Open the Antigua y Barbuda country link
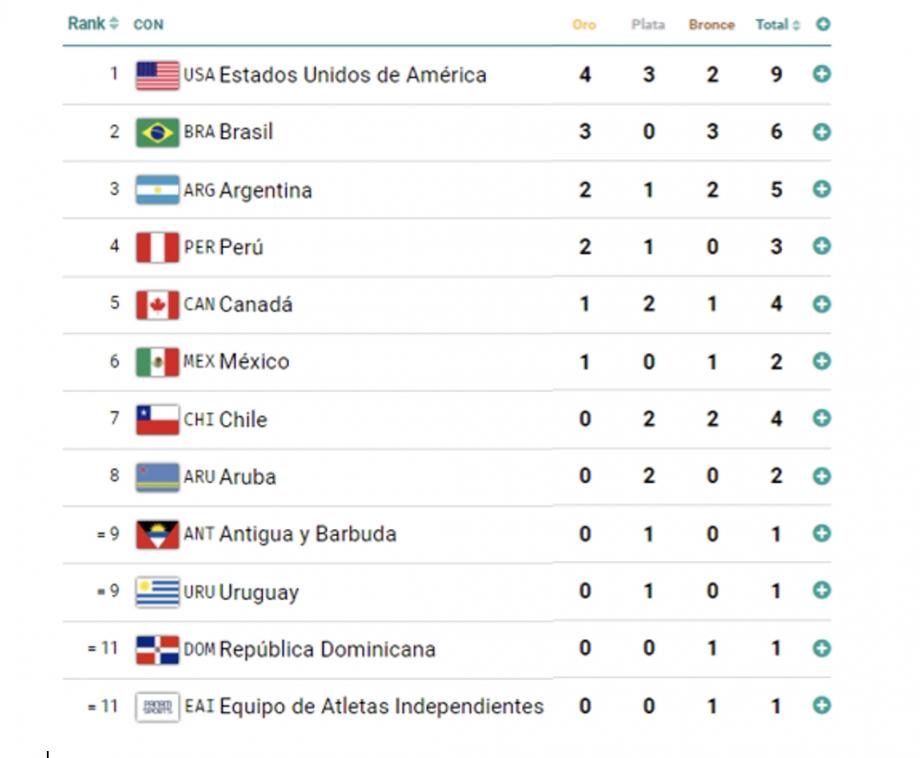920x758 pixels. coord(307,534)
